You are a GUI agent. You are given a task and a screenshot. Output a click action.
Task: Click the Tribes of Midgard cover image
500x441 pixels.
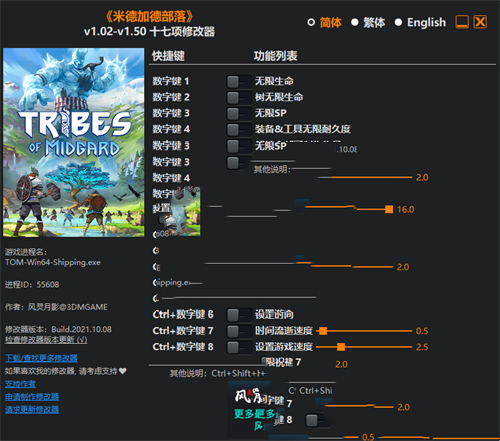click(74, 142)
